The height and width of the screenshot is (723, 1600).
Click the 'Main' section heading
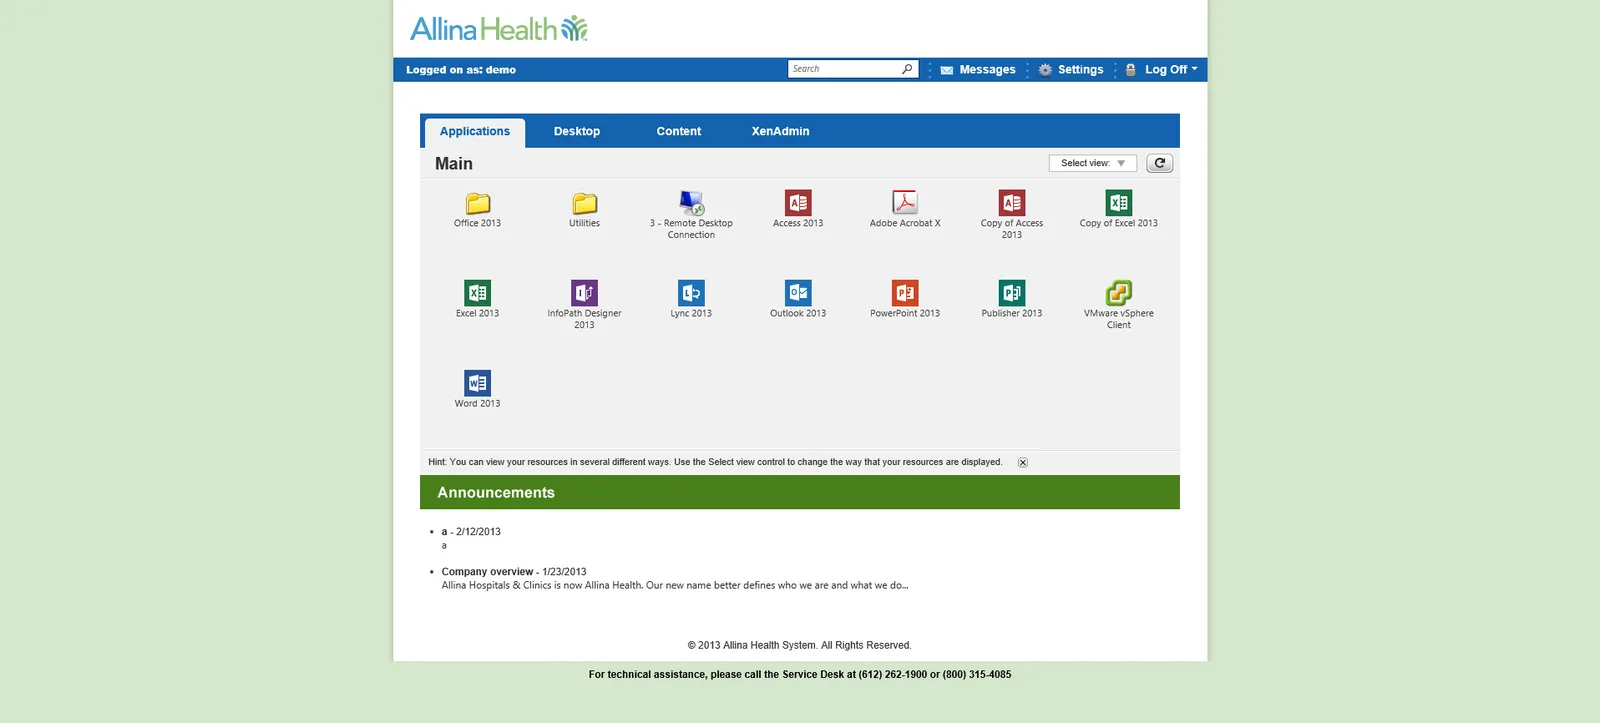coord(454,164)
